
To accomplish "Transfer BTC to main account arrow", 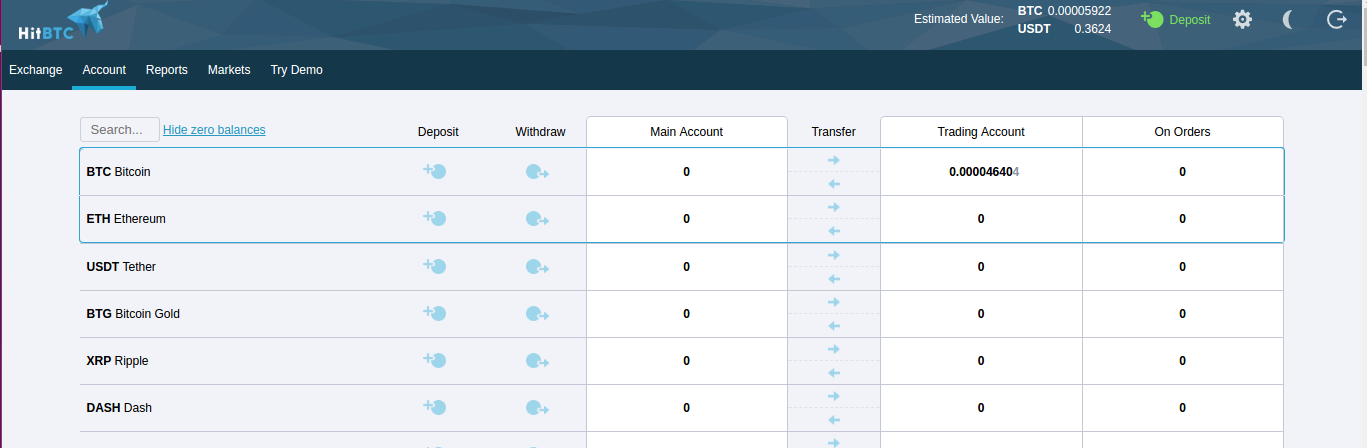I will coord(834,184).
